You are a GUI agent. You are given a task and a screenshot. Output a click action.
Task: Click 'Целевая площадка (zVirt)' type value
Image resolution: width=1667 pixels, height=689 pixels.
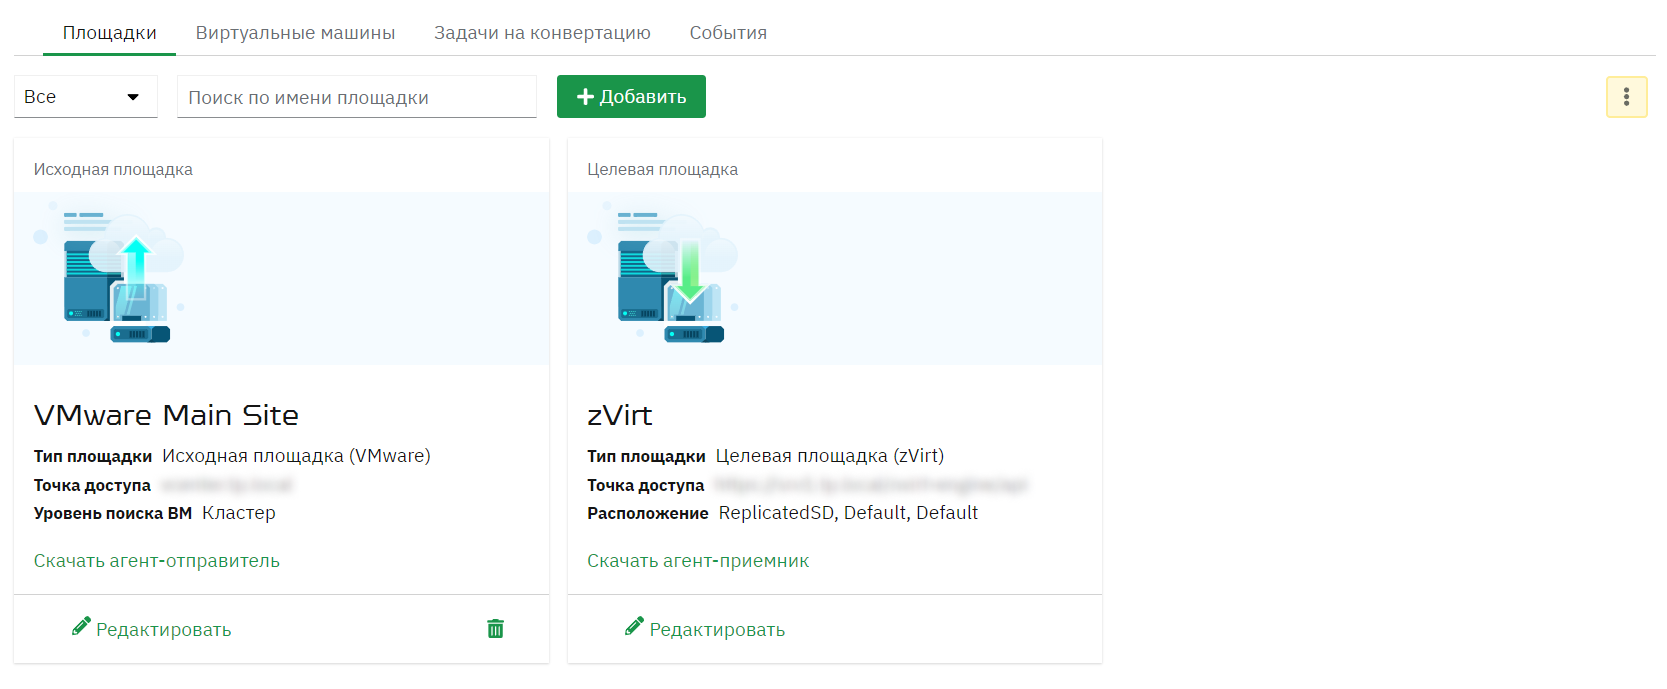pyautogui.click(x=830, y=456)
